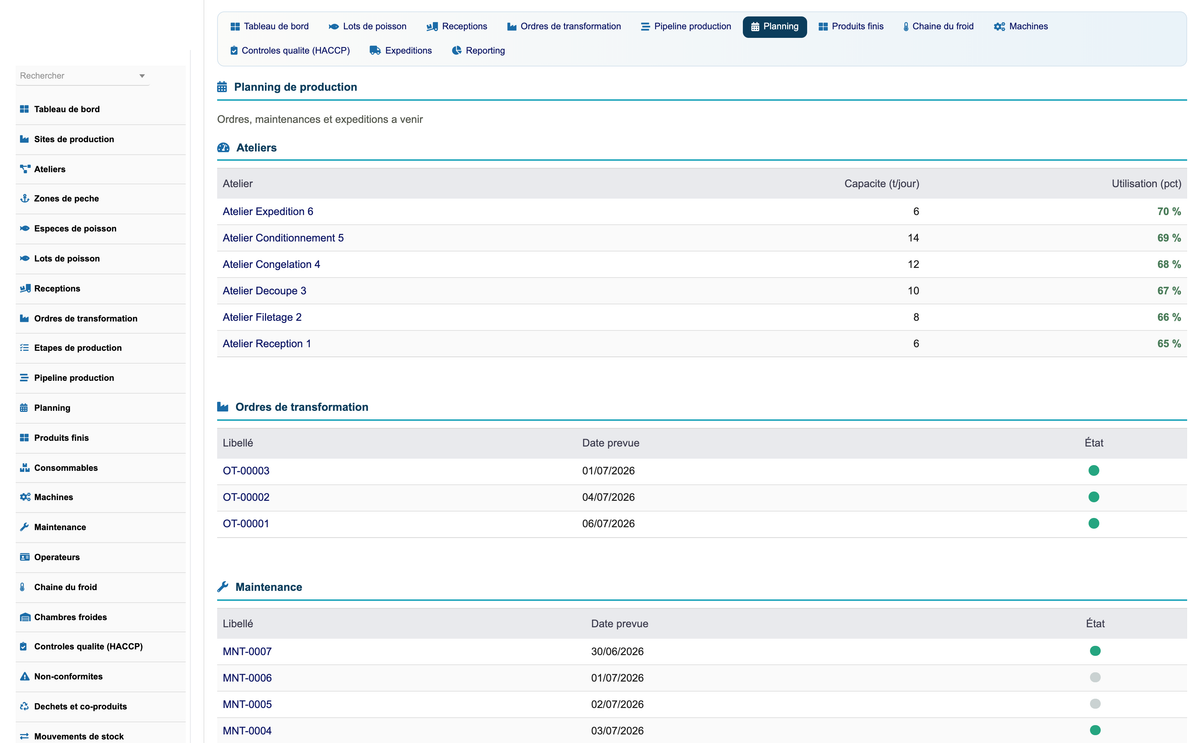
Task: Click gauge icon beside Ateliers heading
Action: point(223,147)
